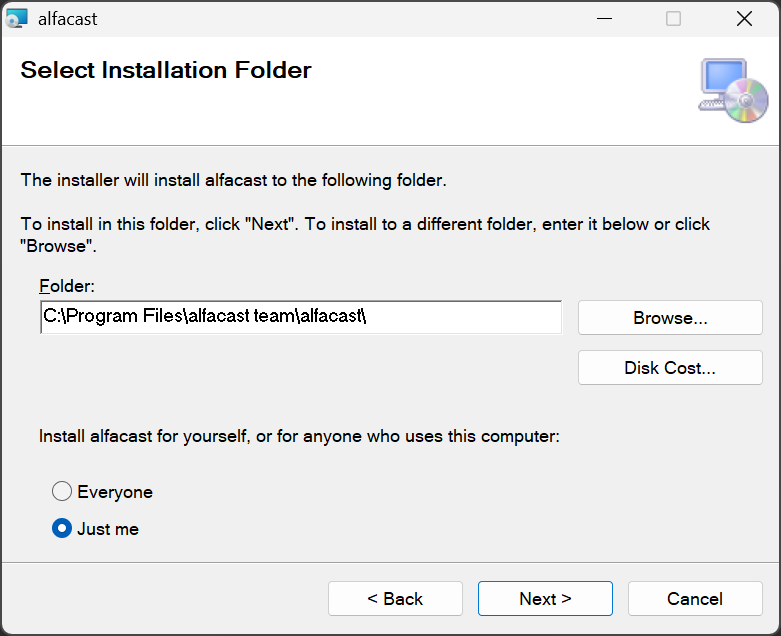781x636 pixels.
Task: Close the alfacast installer window
Action: pyautogui.click(x=744, y=19)
